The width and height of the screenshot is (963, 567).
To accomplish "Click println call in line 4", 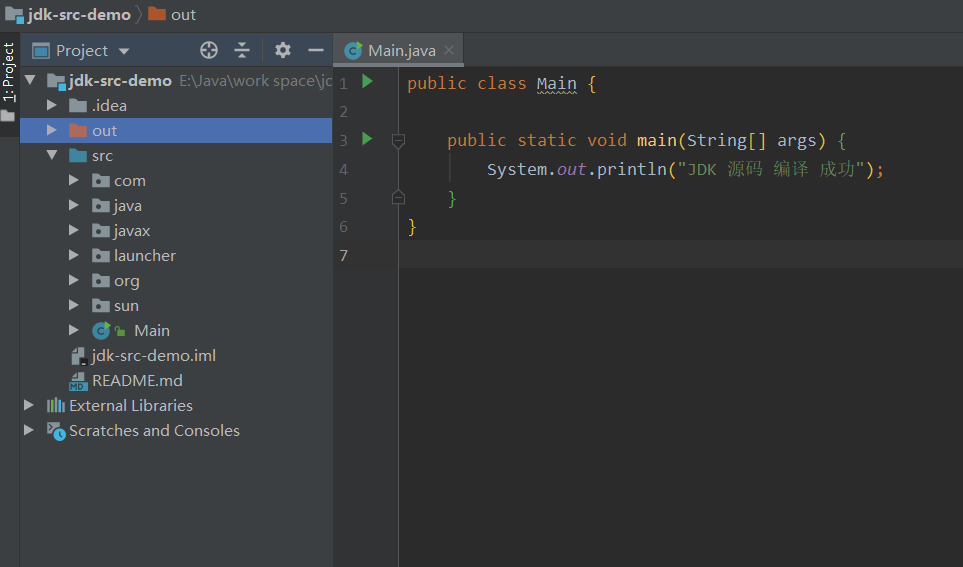I will coord(632,169).
